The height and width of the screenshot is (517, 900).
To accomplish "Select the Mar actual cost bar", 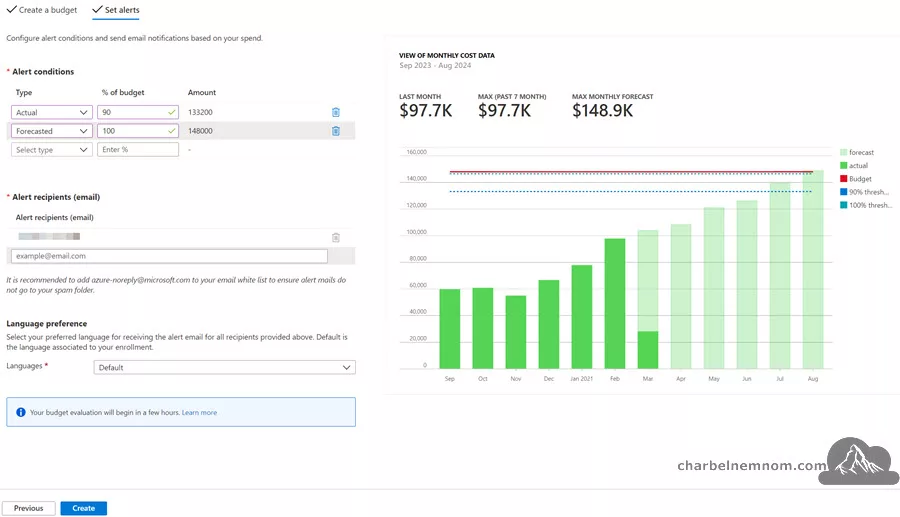I will [x=648, y=350].
